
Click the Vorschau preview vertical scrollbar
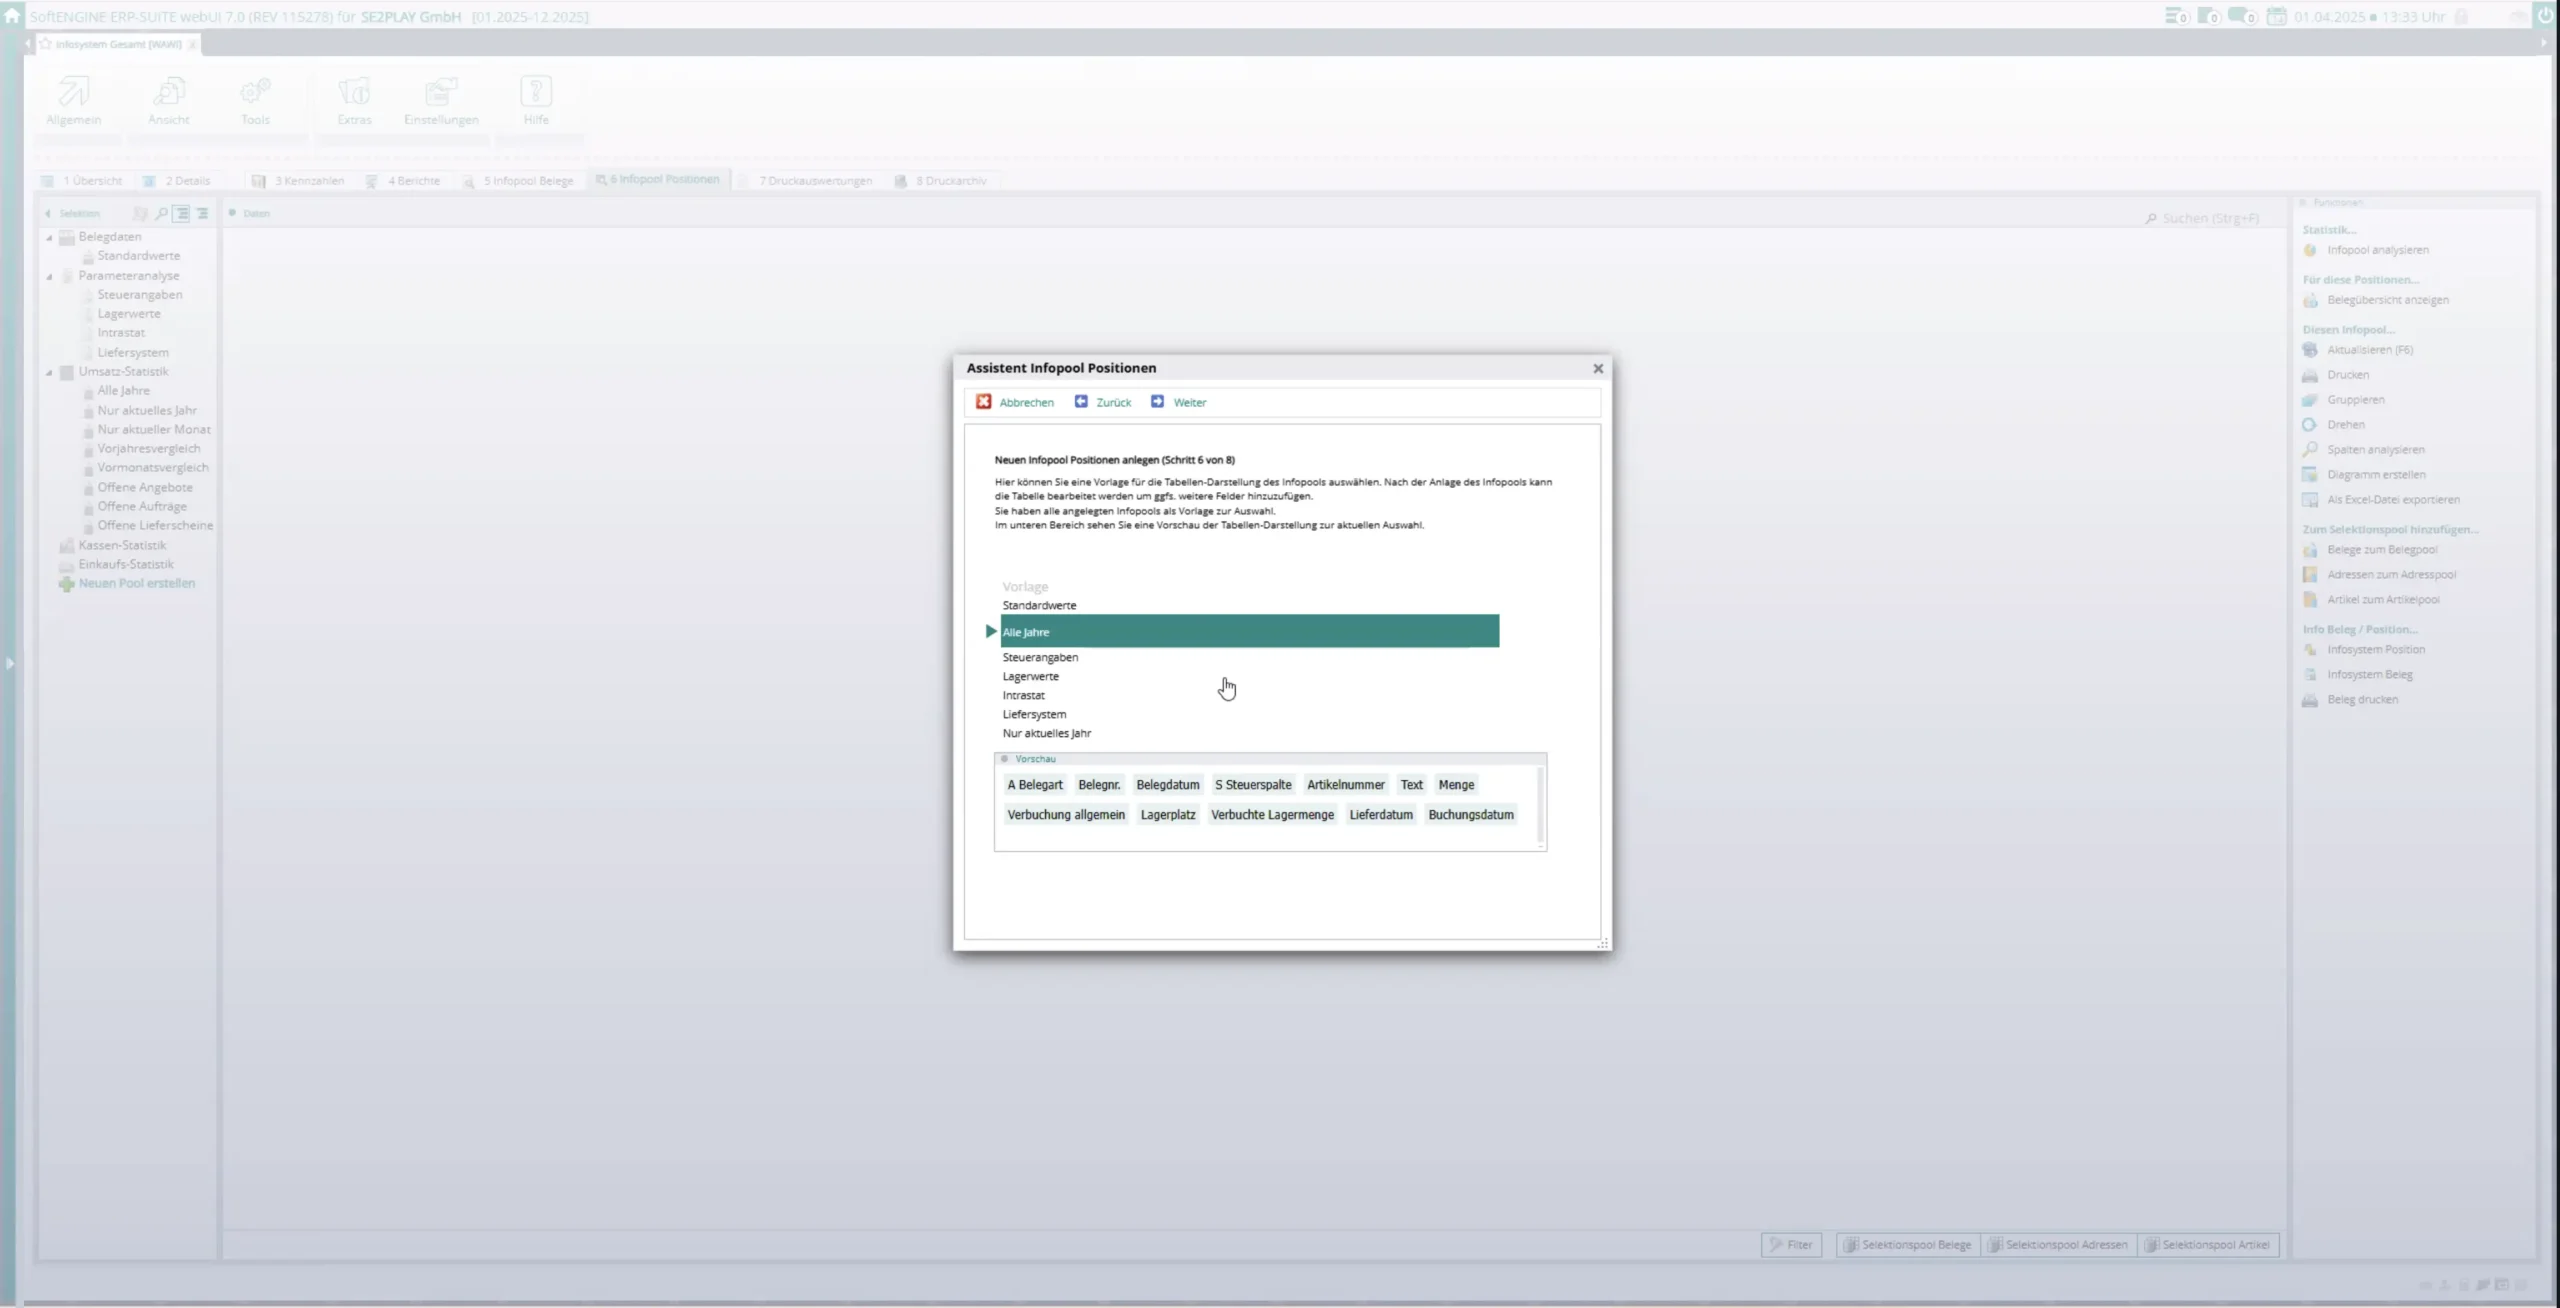pos(1540,805)
